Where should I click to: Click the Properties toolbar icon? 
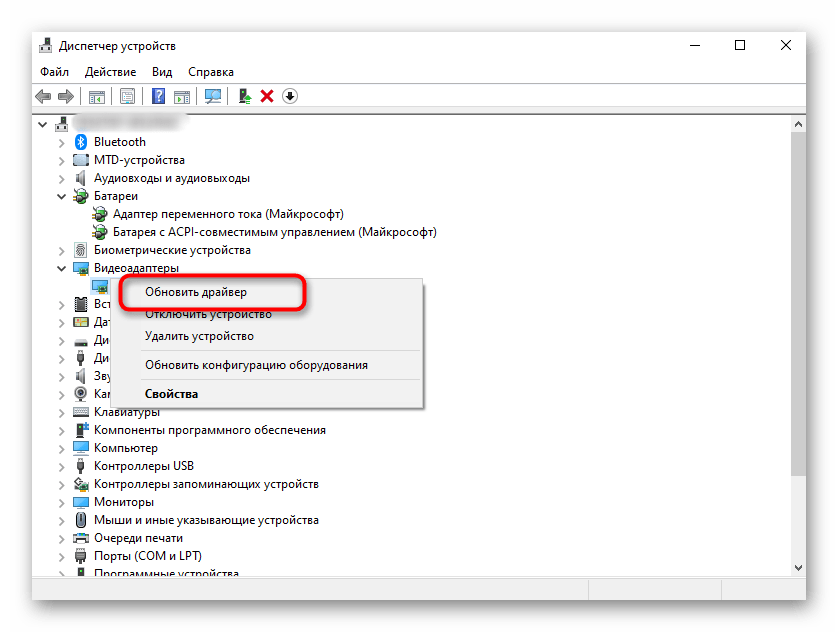pos(127,96)
